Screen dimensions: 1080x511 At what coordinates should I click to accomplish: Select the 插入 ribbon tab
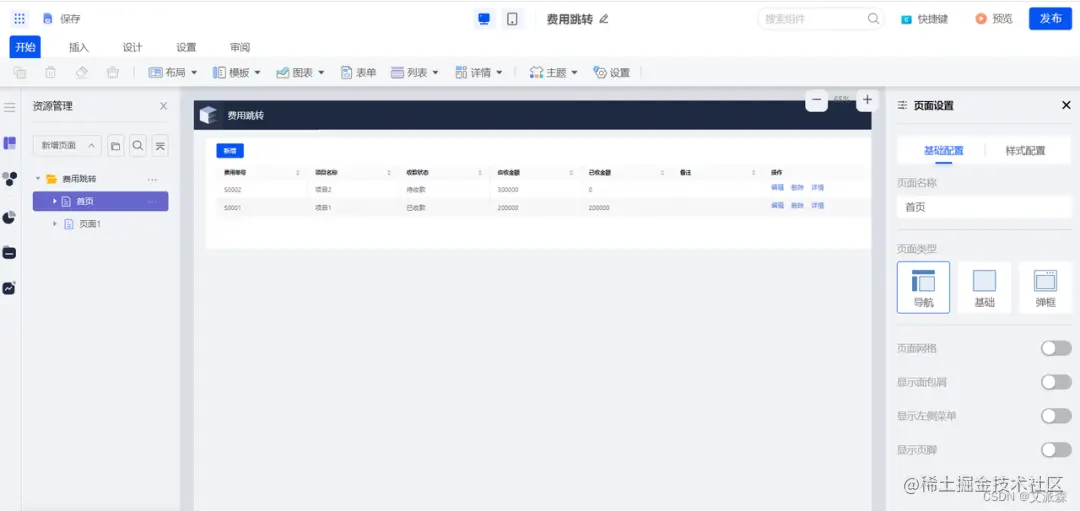[79, 48]
